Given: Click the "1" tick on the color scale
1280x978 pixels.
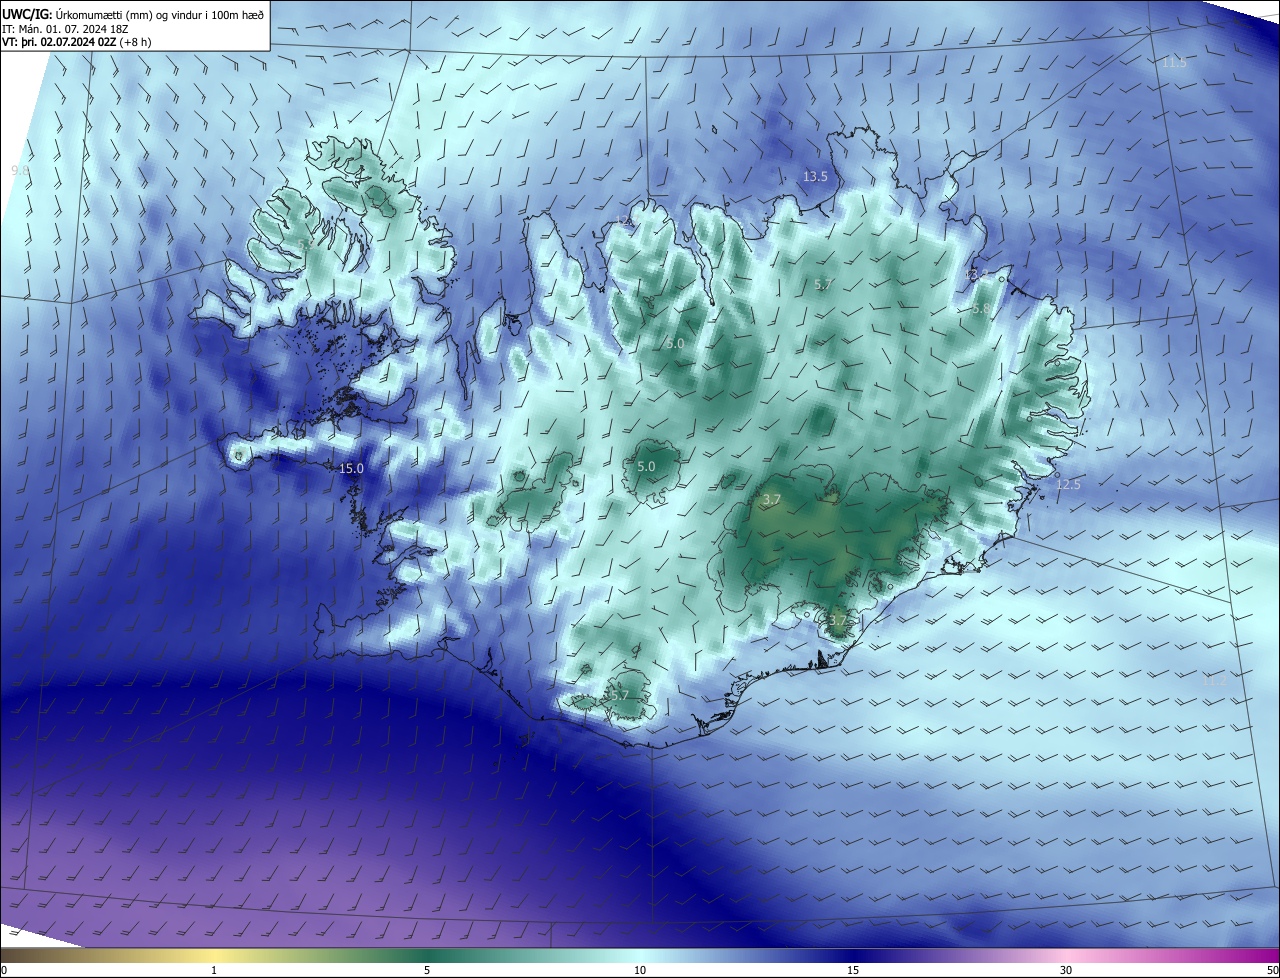Looking at the screenshot, I should [x=214, y=970].
